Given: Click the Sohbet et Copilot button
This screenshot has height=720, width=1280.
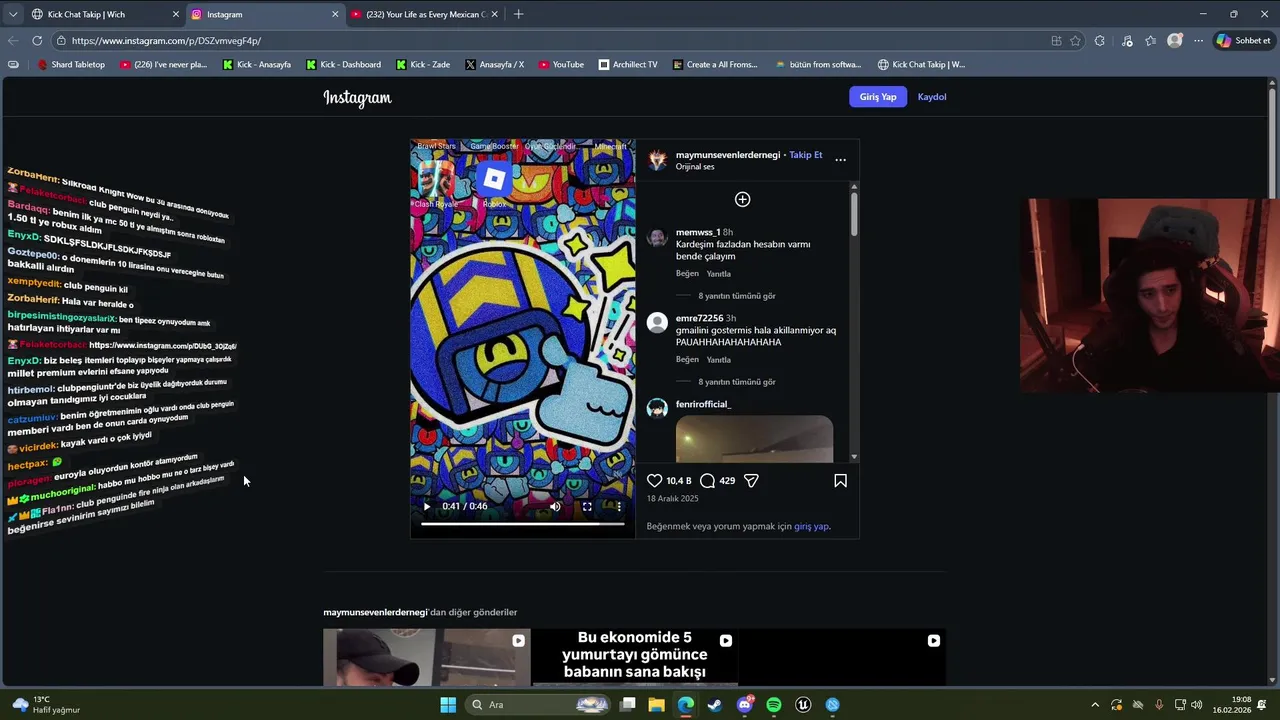Looking at the screenshot, I should 1243,41.
